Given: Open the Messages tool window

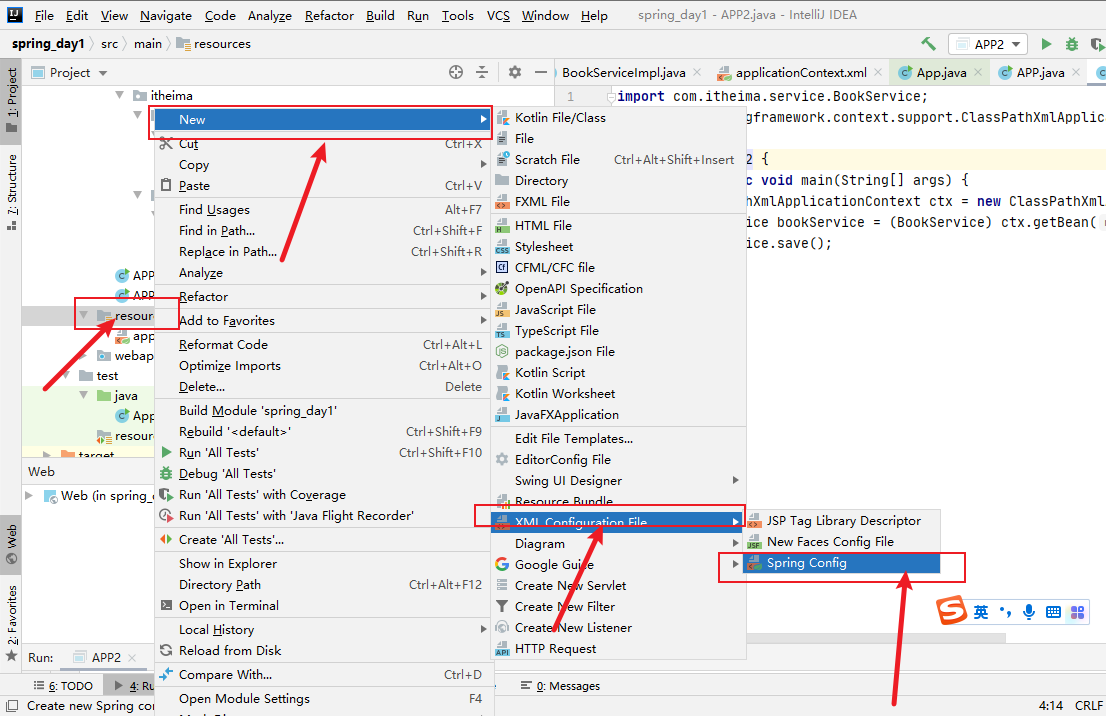Looking at the screenshot, I should click(x=560, y=686).
